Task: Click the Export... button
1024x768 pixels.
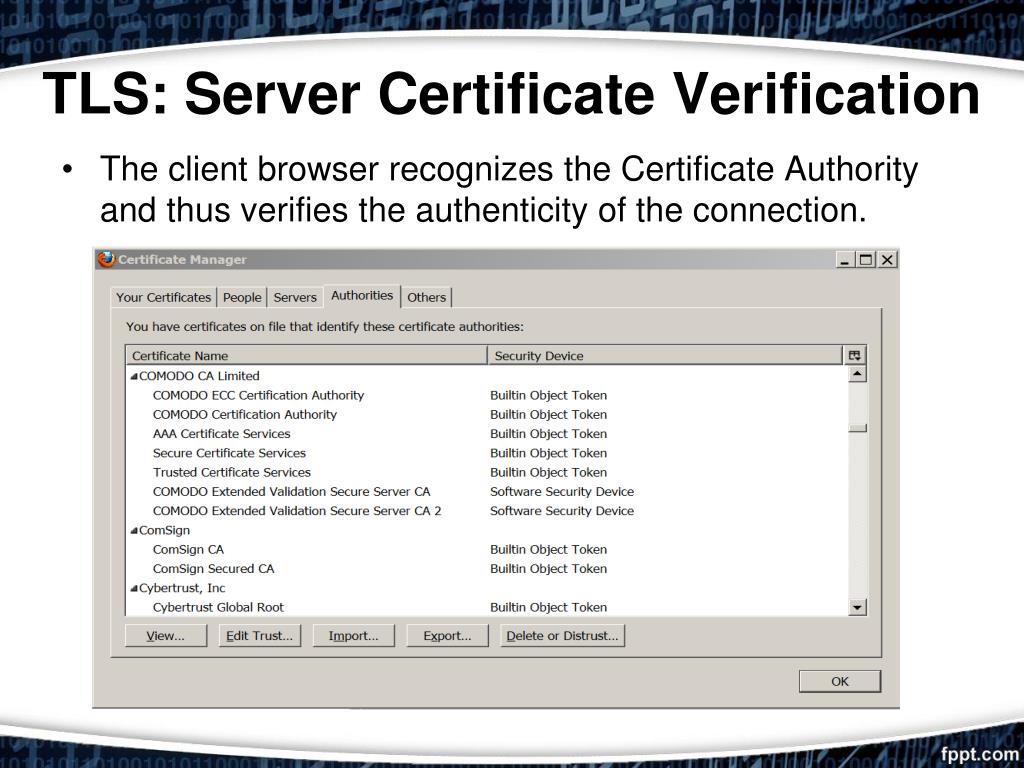Action: pos(447,635)
